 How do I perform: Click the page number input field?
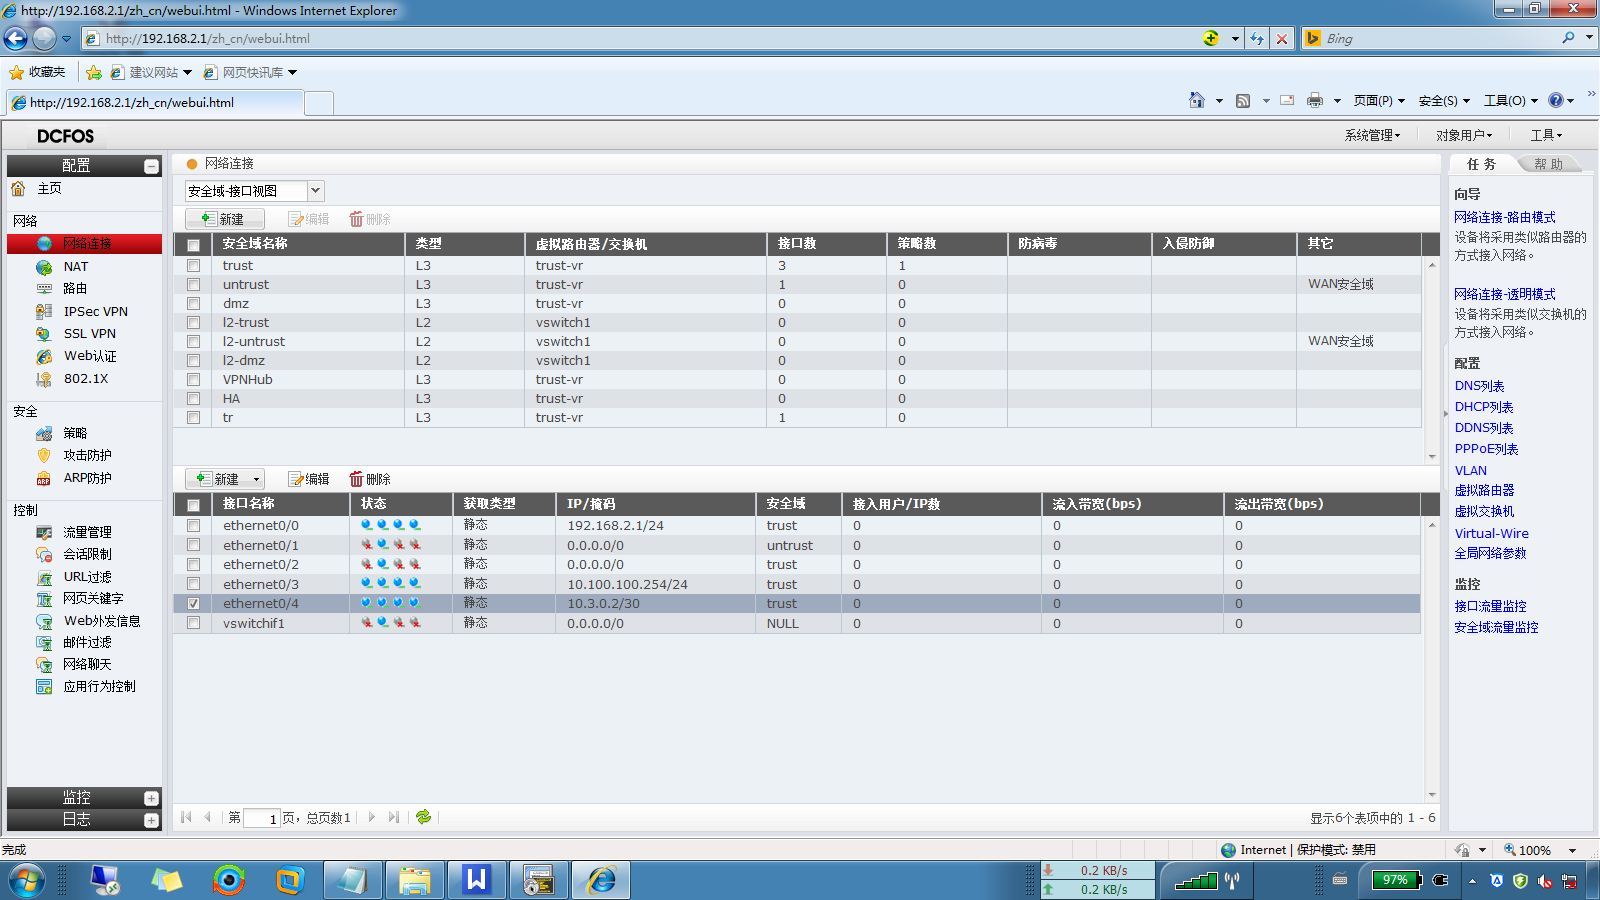[x=261, y=818]
